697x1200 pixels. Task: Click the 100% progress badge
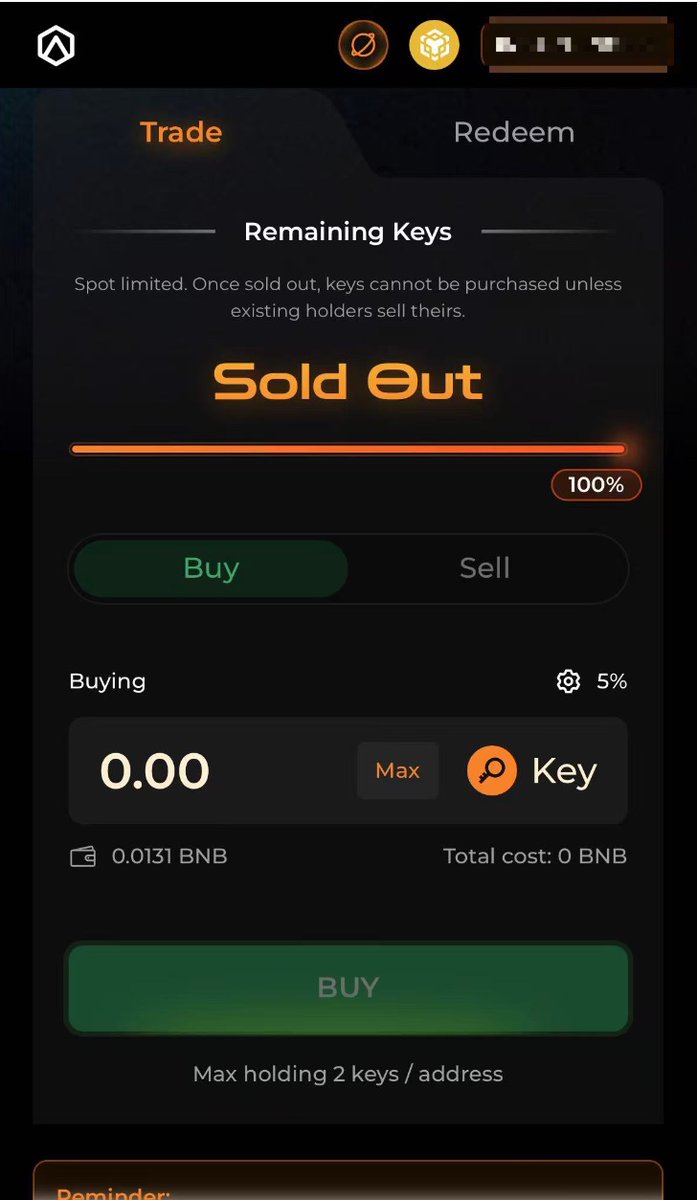click(x=596, y=485)
